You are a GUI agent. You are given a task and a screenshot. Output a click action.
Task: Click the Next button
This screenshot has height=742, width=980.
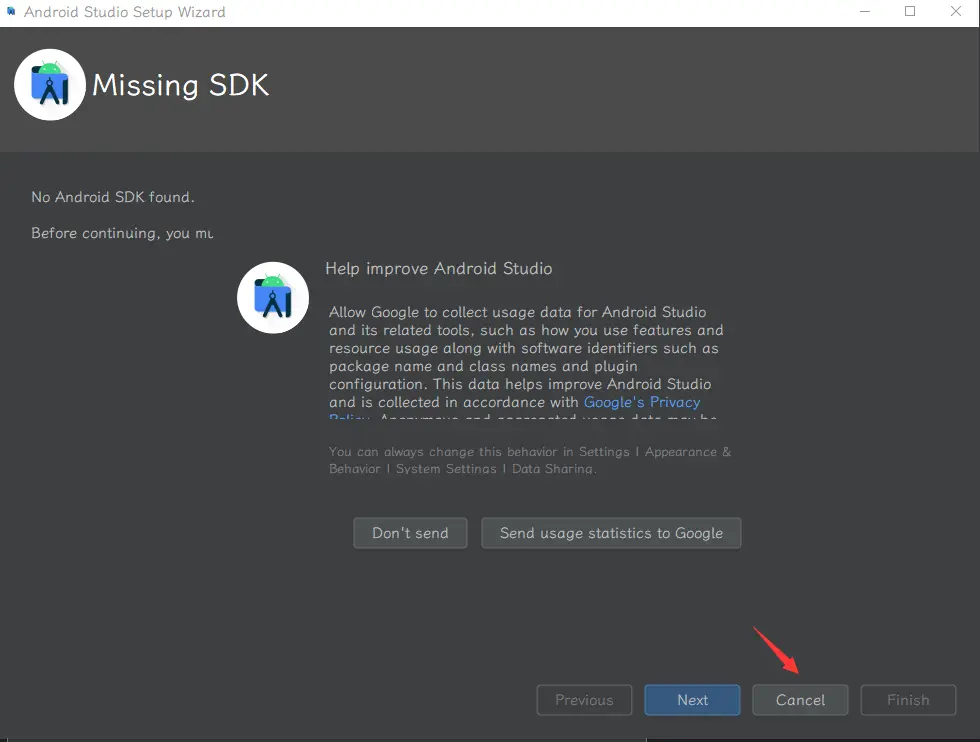pos(692,700)
